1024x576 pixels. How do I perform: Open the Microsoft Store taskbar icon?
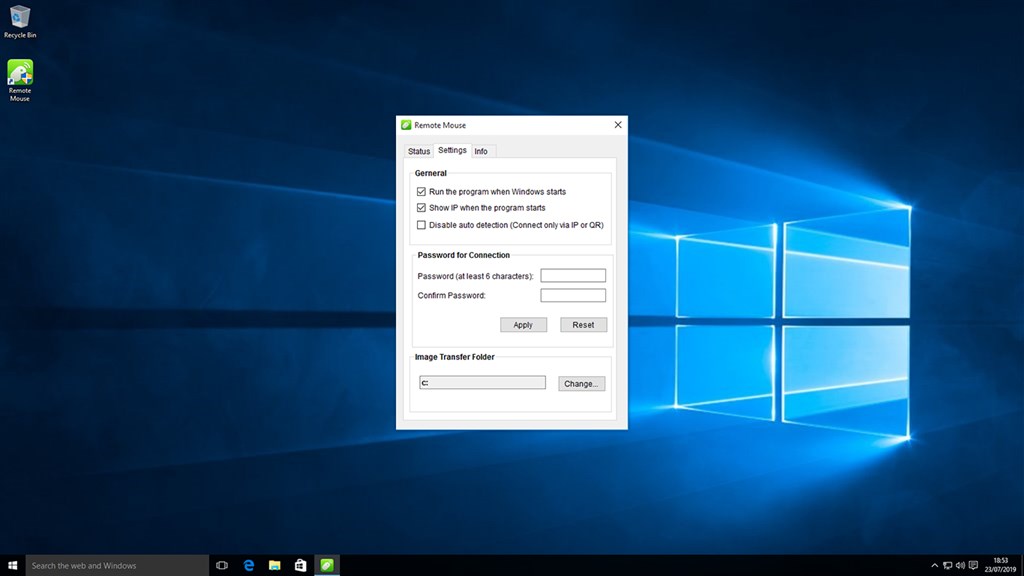pyautogui.click(x=300, y=566)
